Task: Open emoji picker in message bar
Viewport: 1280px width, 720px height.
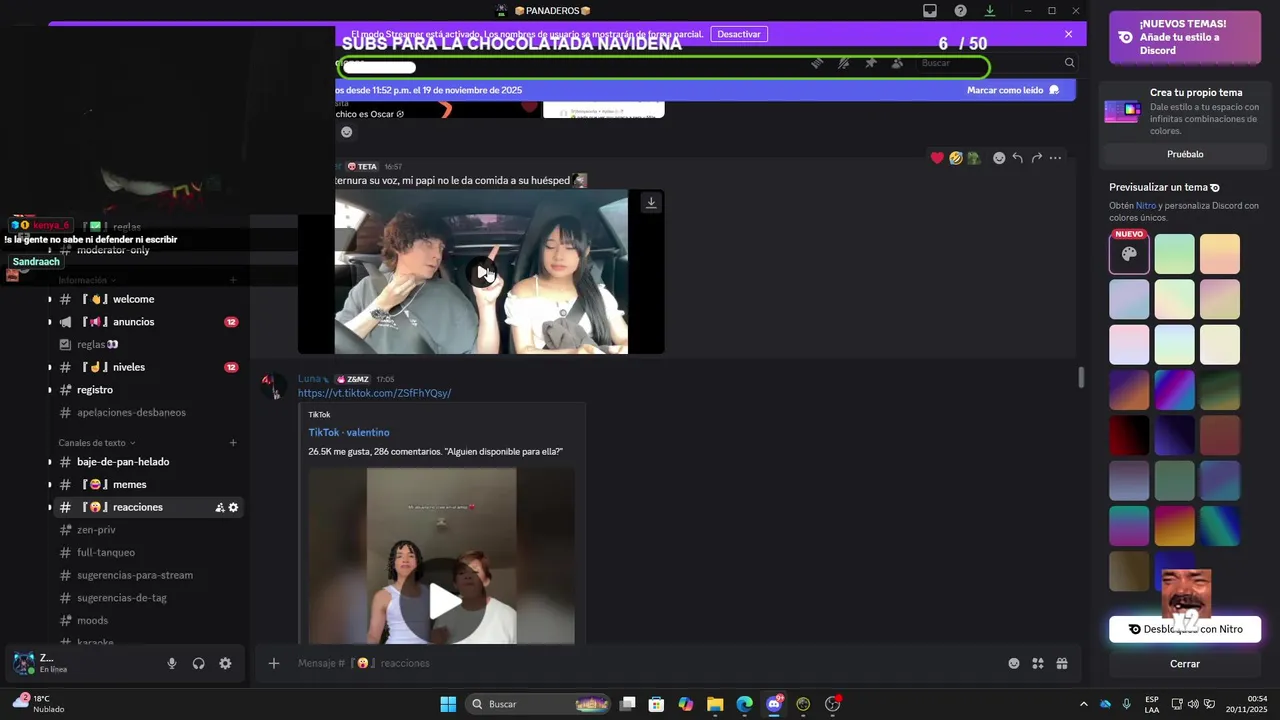Action: click(1014, 663)
